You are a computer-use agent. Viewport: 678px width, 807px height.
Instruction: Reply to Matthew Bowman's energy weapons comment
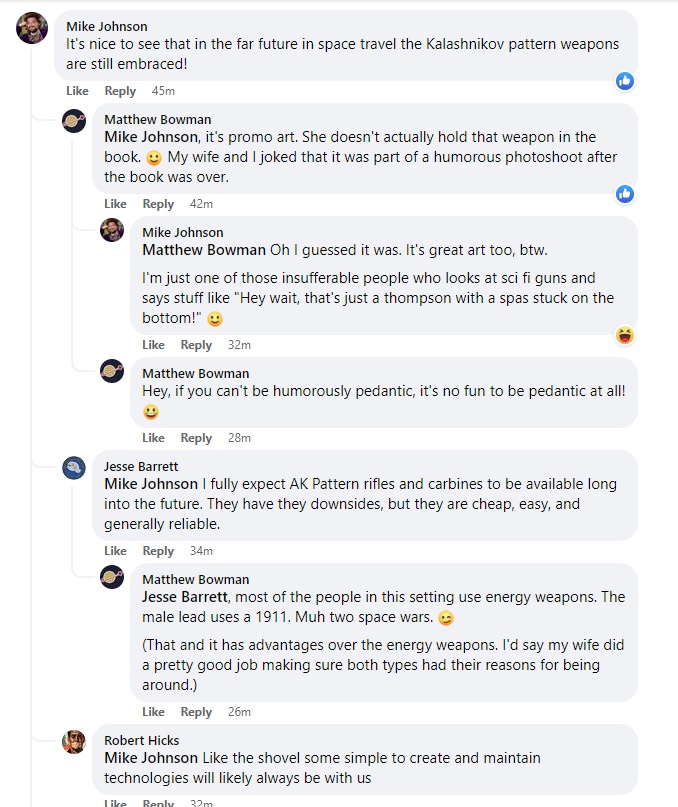coord(196,712)
